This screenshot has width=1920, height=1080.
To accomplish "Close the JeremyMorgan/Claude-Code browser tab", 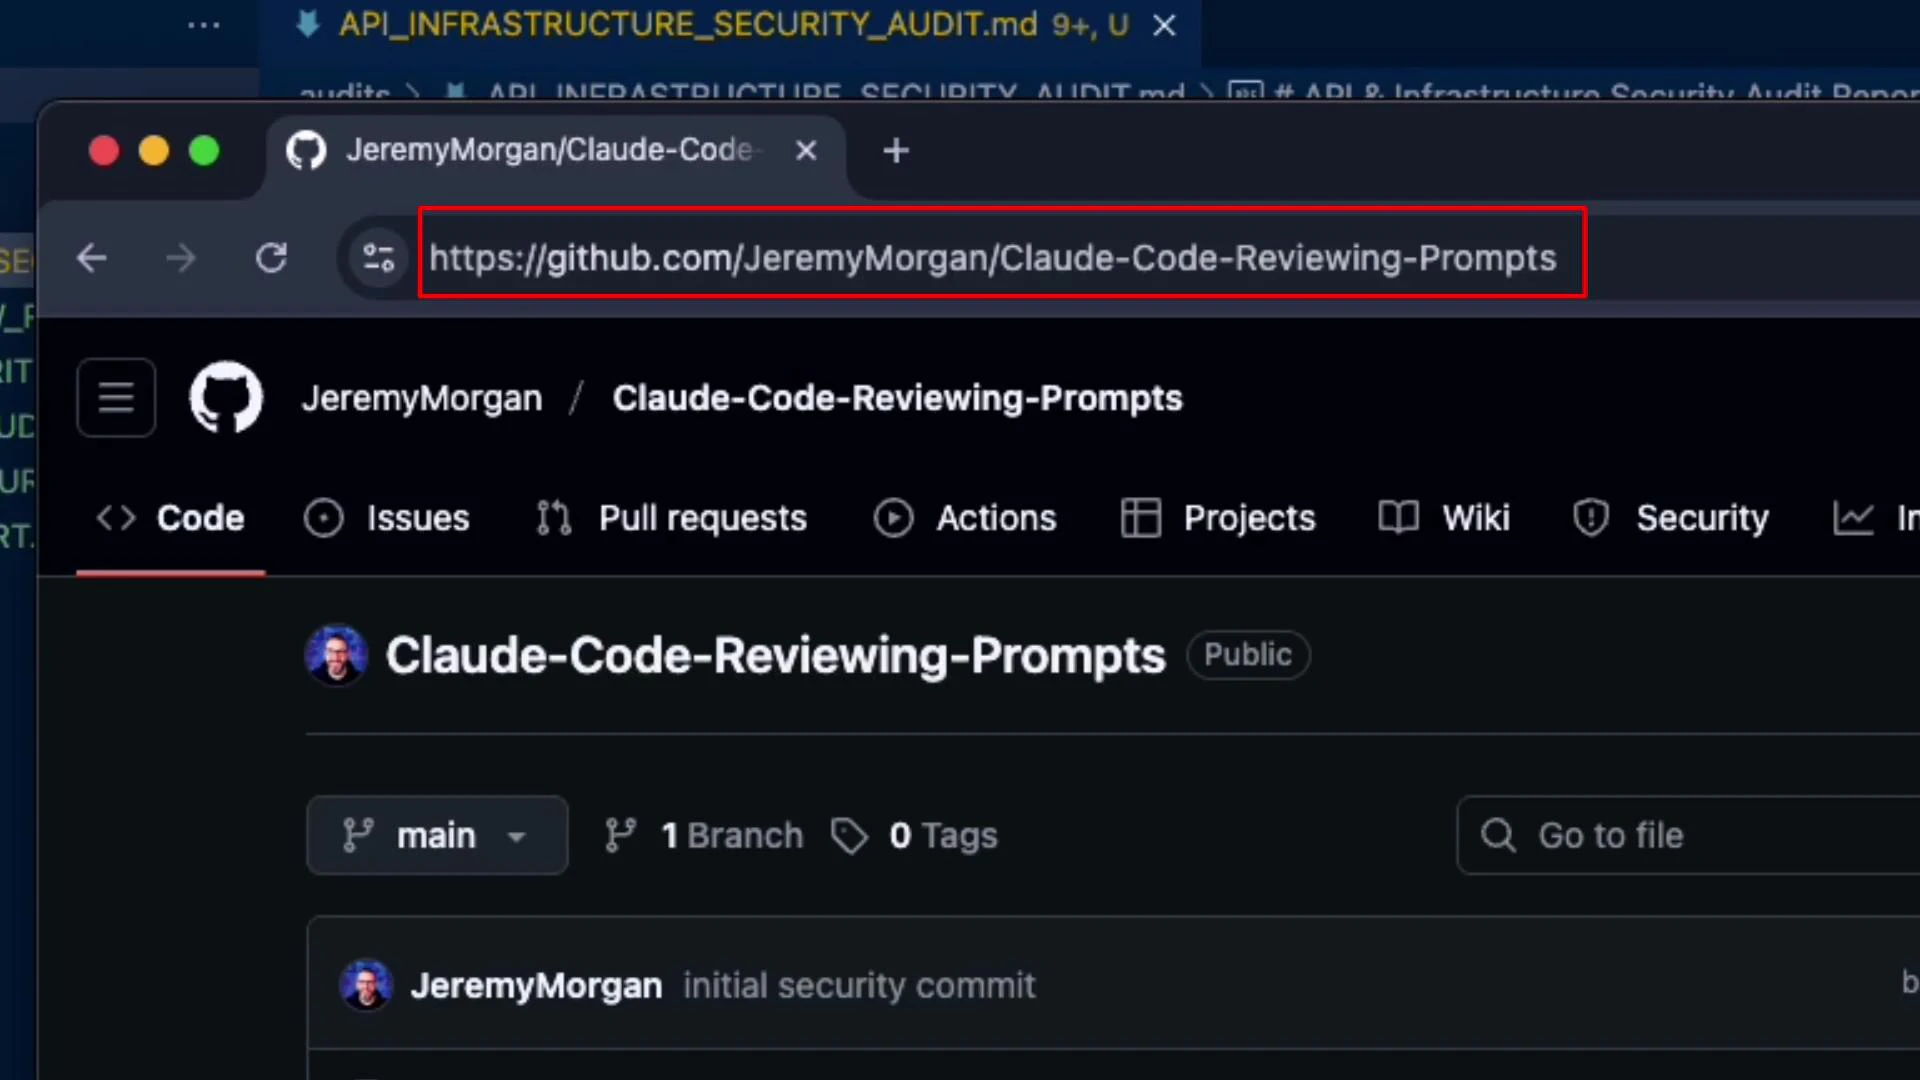I will (806, 151).
